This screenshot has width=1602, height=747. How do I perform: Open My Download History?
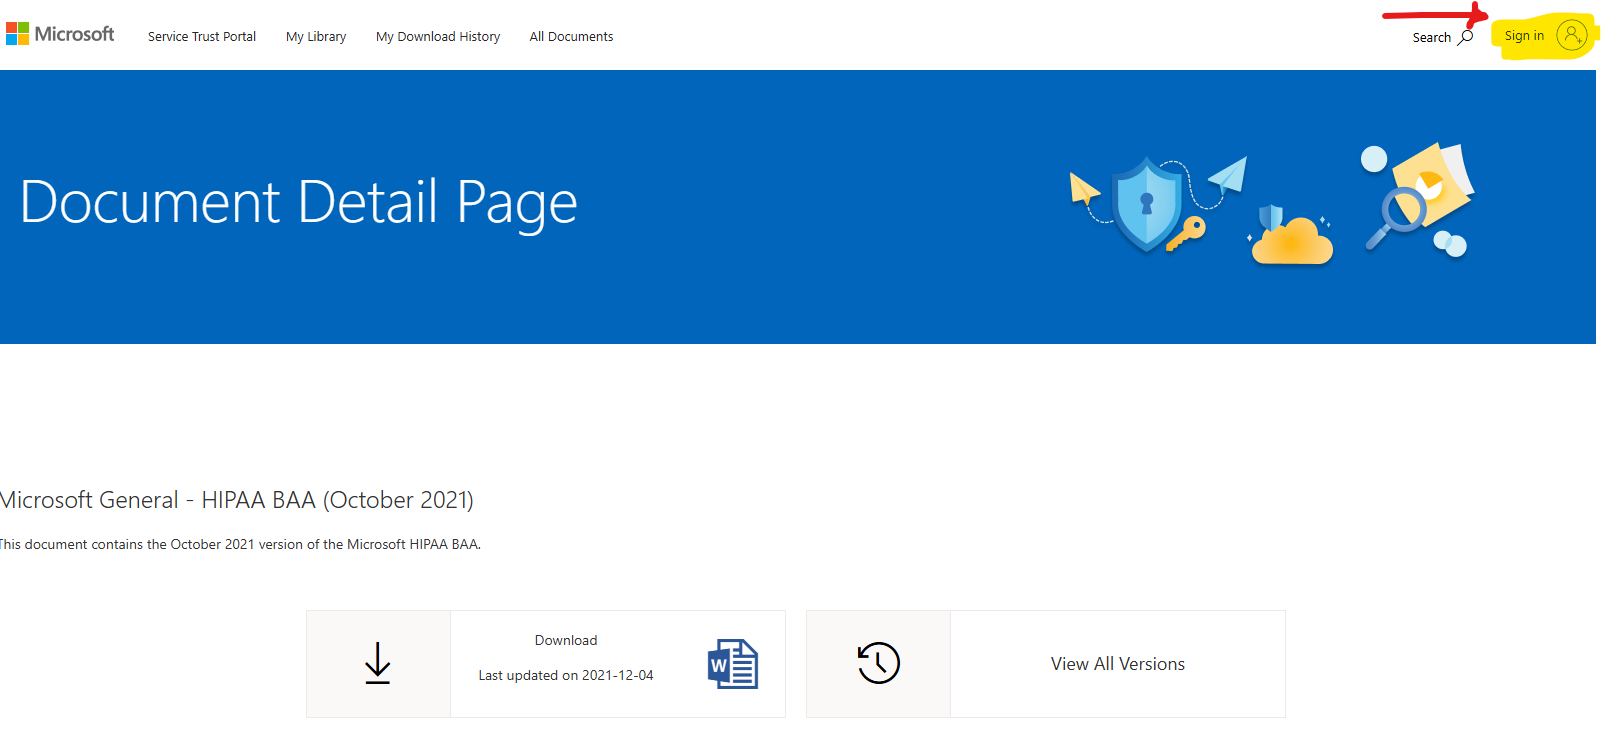[438, 37]
